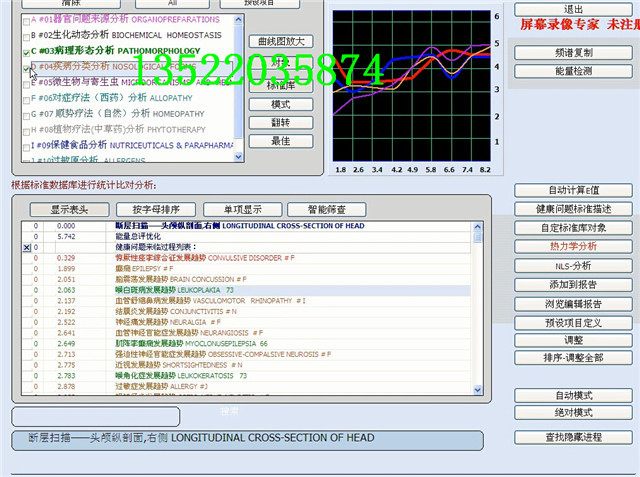Open 智能筛查 smart screening

328,209
